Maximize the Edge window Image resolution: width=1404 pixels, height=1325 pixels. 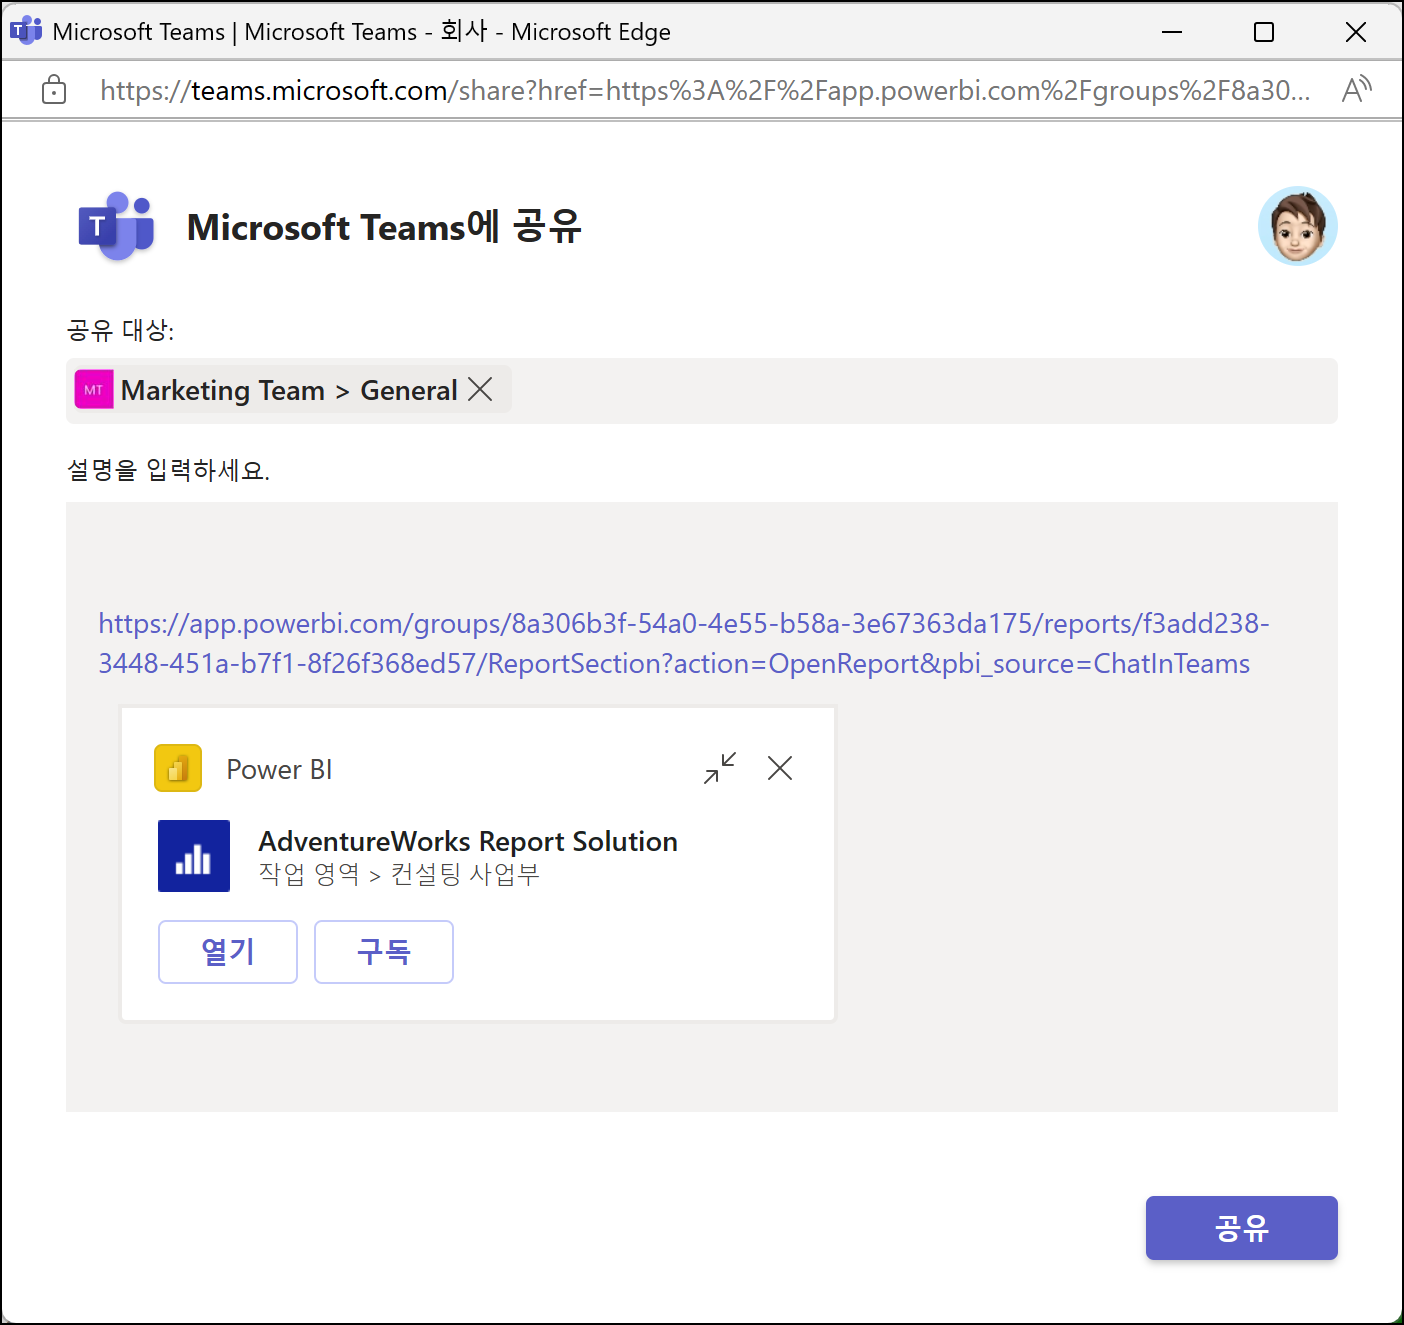[x=1264, y=32]
